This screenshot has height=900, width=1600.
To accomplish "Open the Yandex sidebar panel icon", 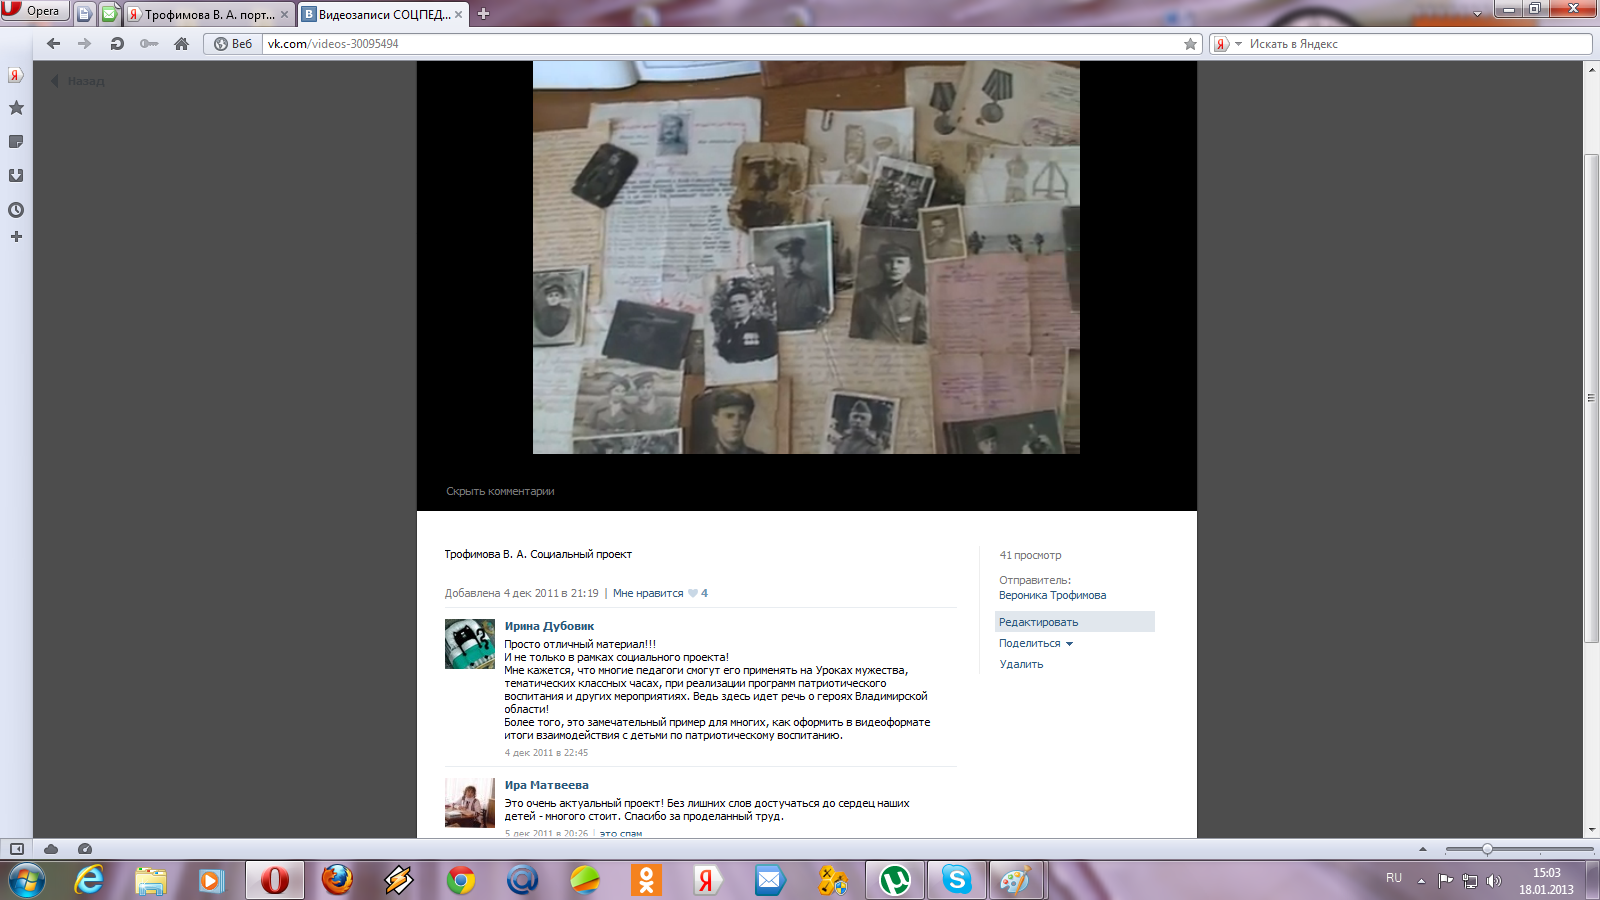I will tap(16, 75).
